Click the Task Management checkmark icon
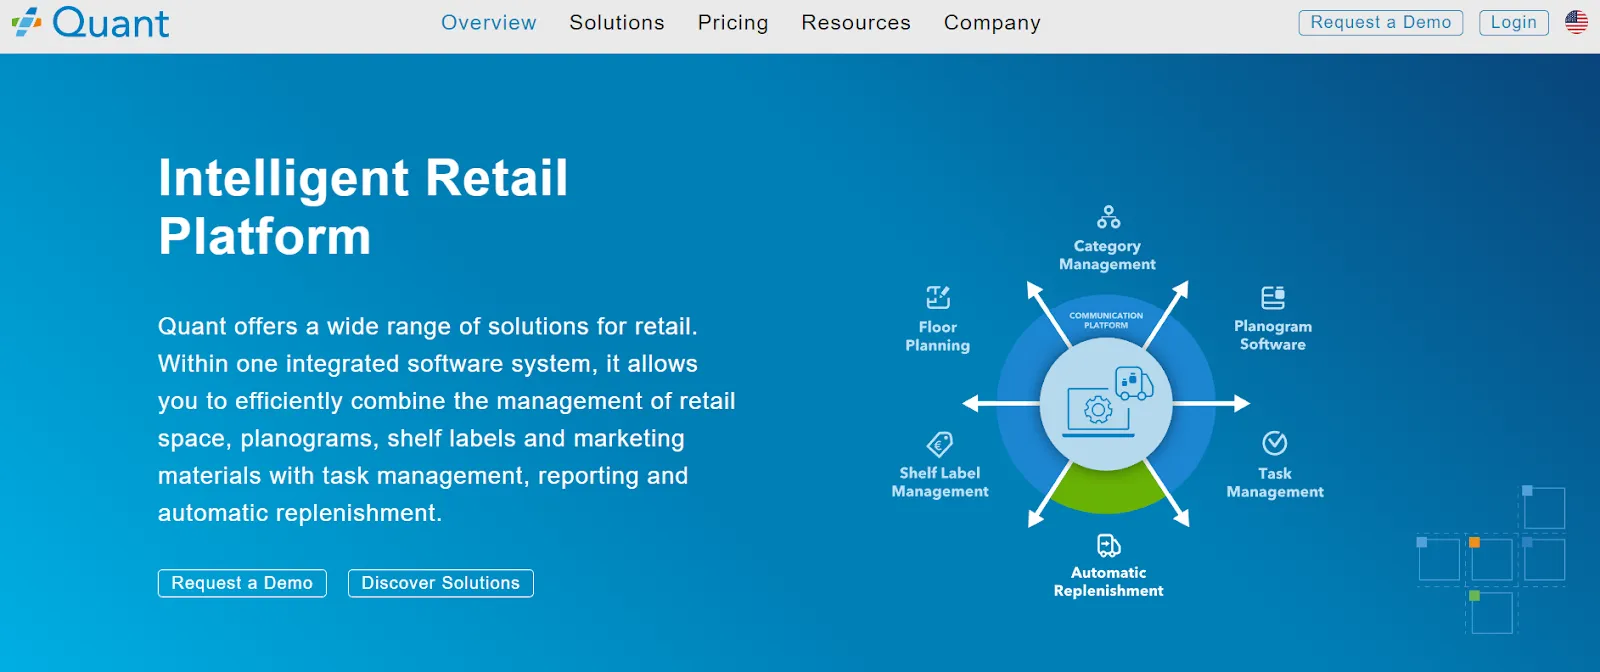The height and width of the screenshot is (672, 1600). click(1275, 442)
